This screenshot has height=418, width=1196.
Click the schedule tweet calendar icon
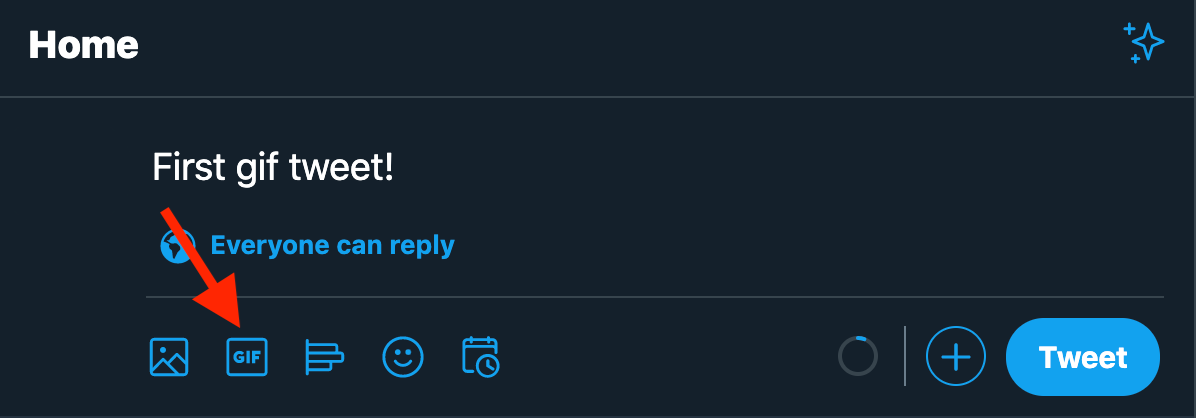point(481,357)
